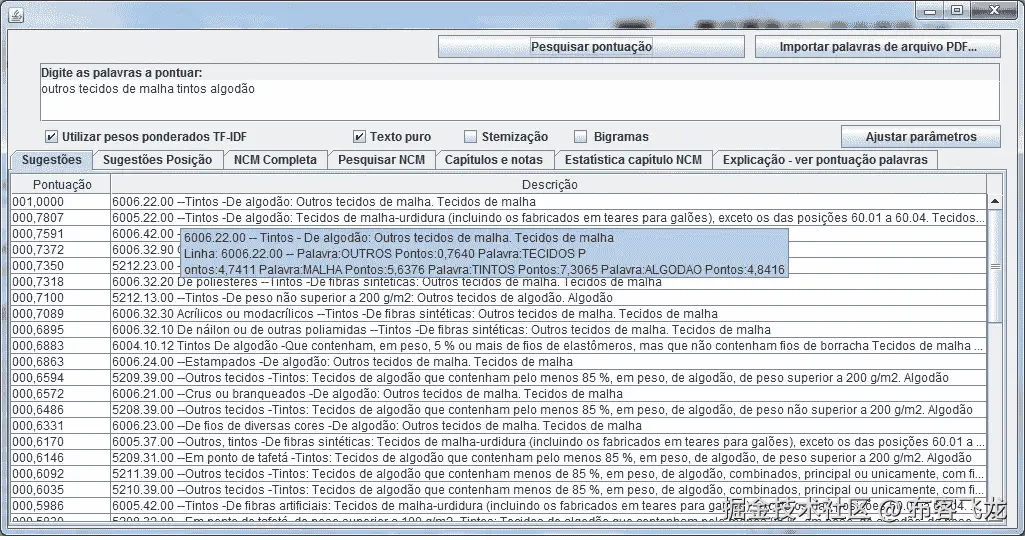This screenshot has width=1025, height=540.
Task: Select row 5212.13.00 Tintos peso não superior
Action: tap(499, 298)
